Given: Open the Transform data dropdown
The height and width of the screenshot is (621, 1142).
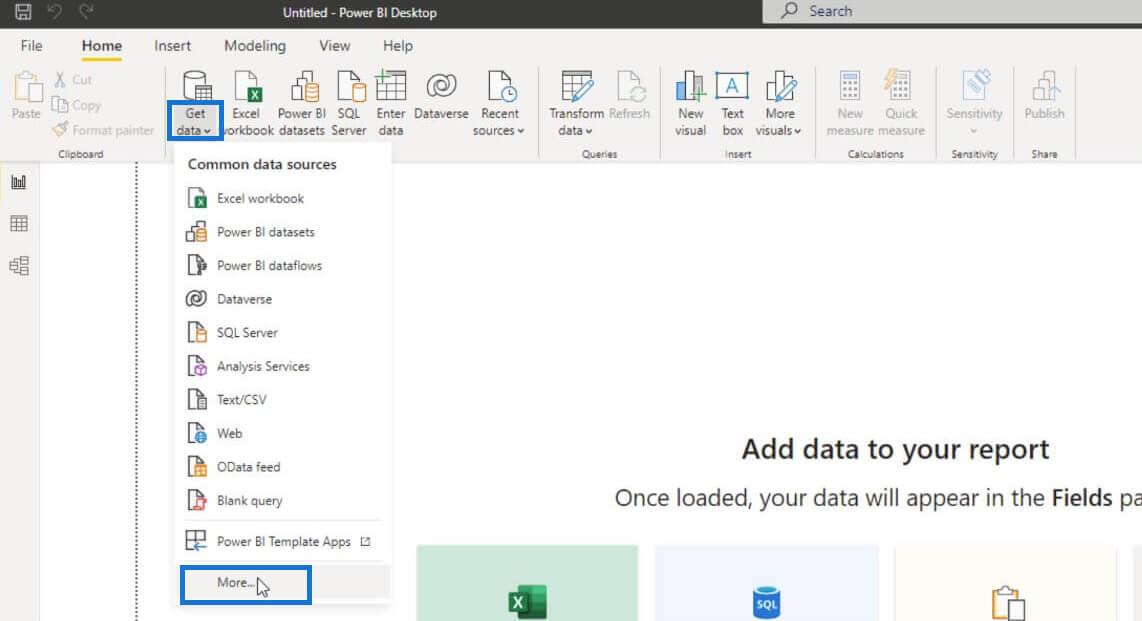Looking at the screenshot, I should (x=576, y=104).
